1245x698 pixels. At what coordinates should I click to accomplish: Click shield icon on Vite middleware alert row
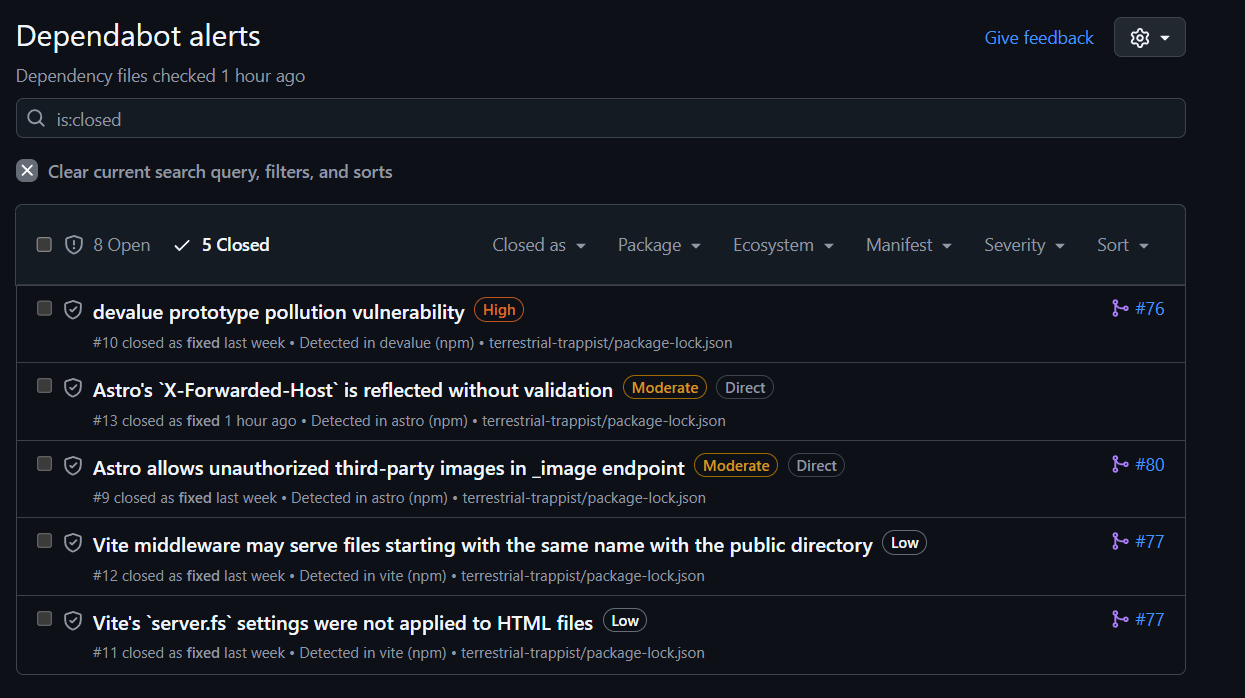[x=73, y=543]
